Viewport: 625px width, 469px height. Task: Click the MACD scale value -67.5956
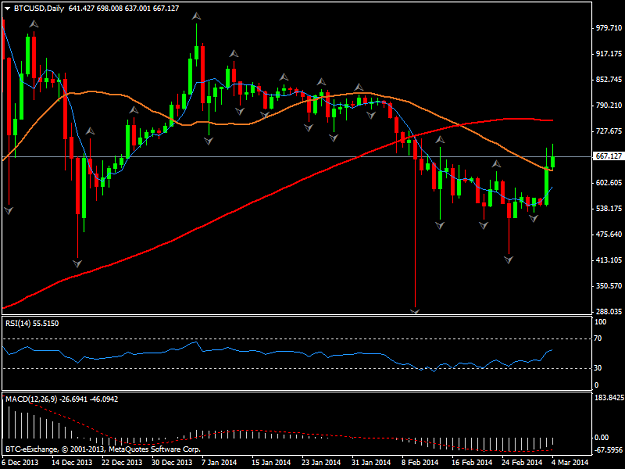[x=609, y=450]
